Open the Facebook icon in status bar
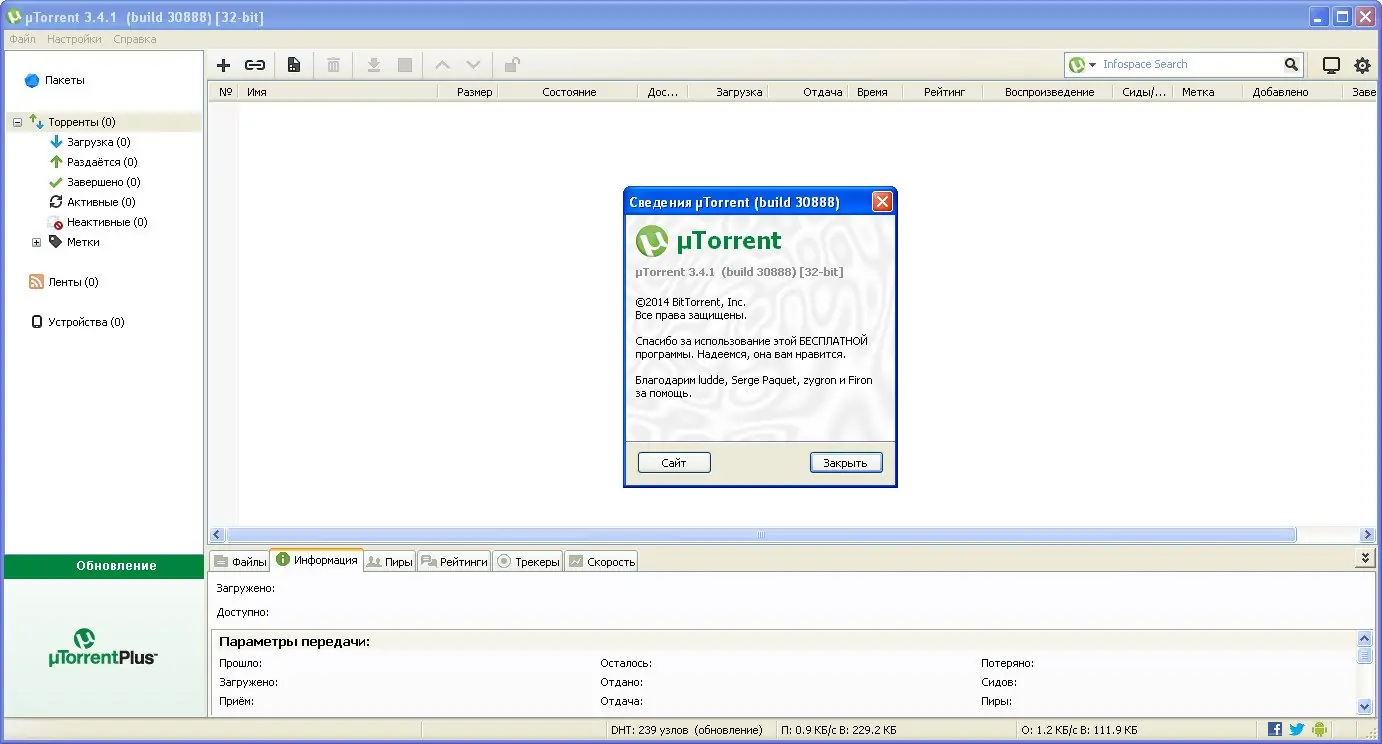The image size is (1382, 744). coord(1275,730)
